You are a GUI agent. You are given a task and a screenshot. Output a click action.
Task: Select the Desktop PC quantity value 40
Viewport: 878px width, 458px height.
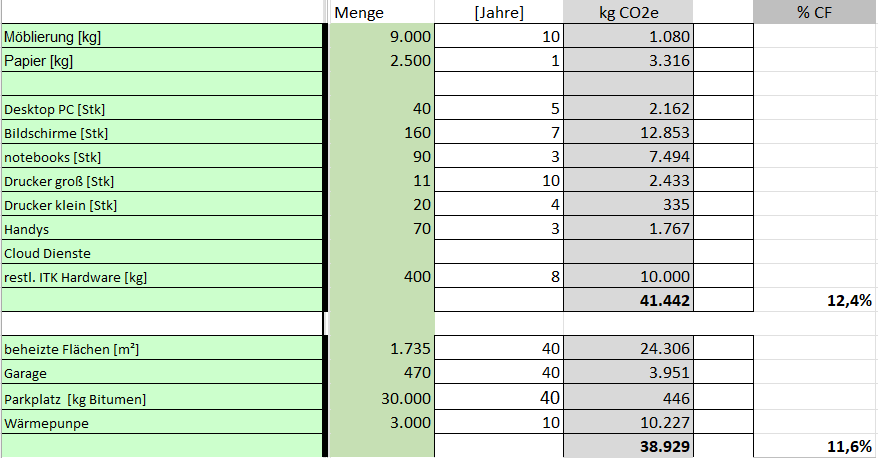click(381, 108)
